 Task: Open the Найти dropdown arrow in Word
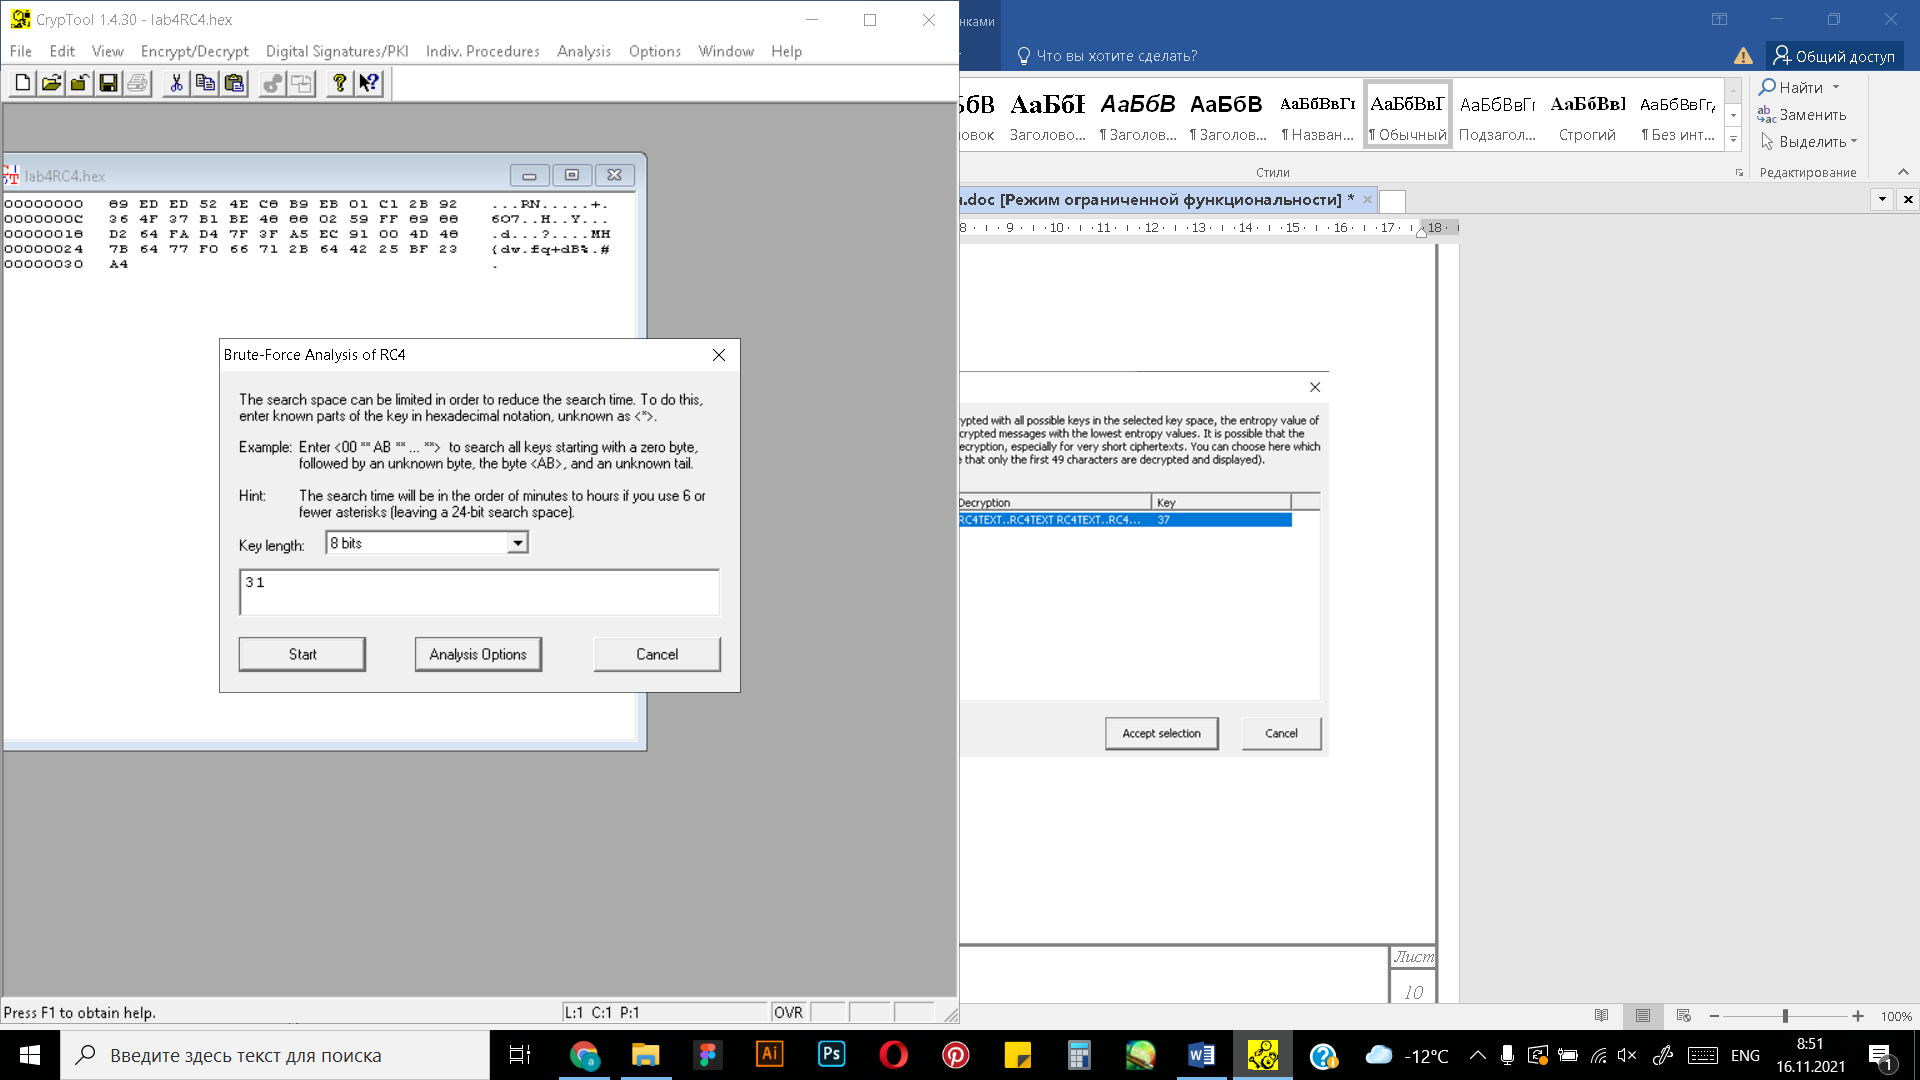pos(1836,87)
